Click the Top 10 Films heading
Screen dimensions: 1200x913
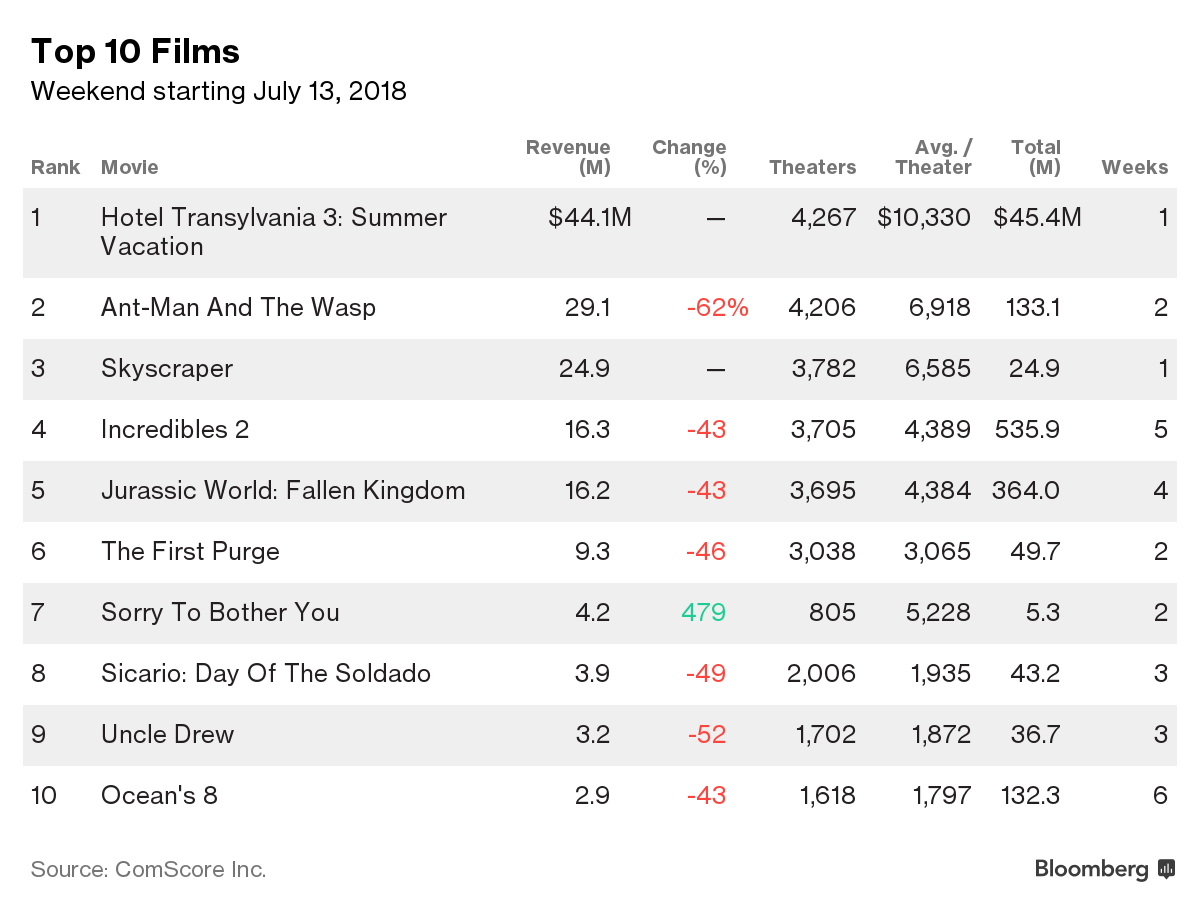[135, 51]
